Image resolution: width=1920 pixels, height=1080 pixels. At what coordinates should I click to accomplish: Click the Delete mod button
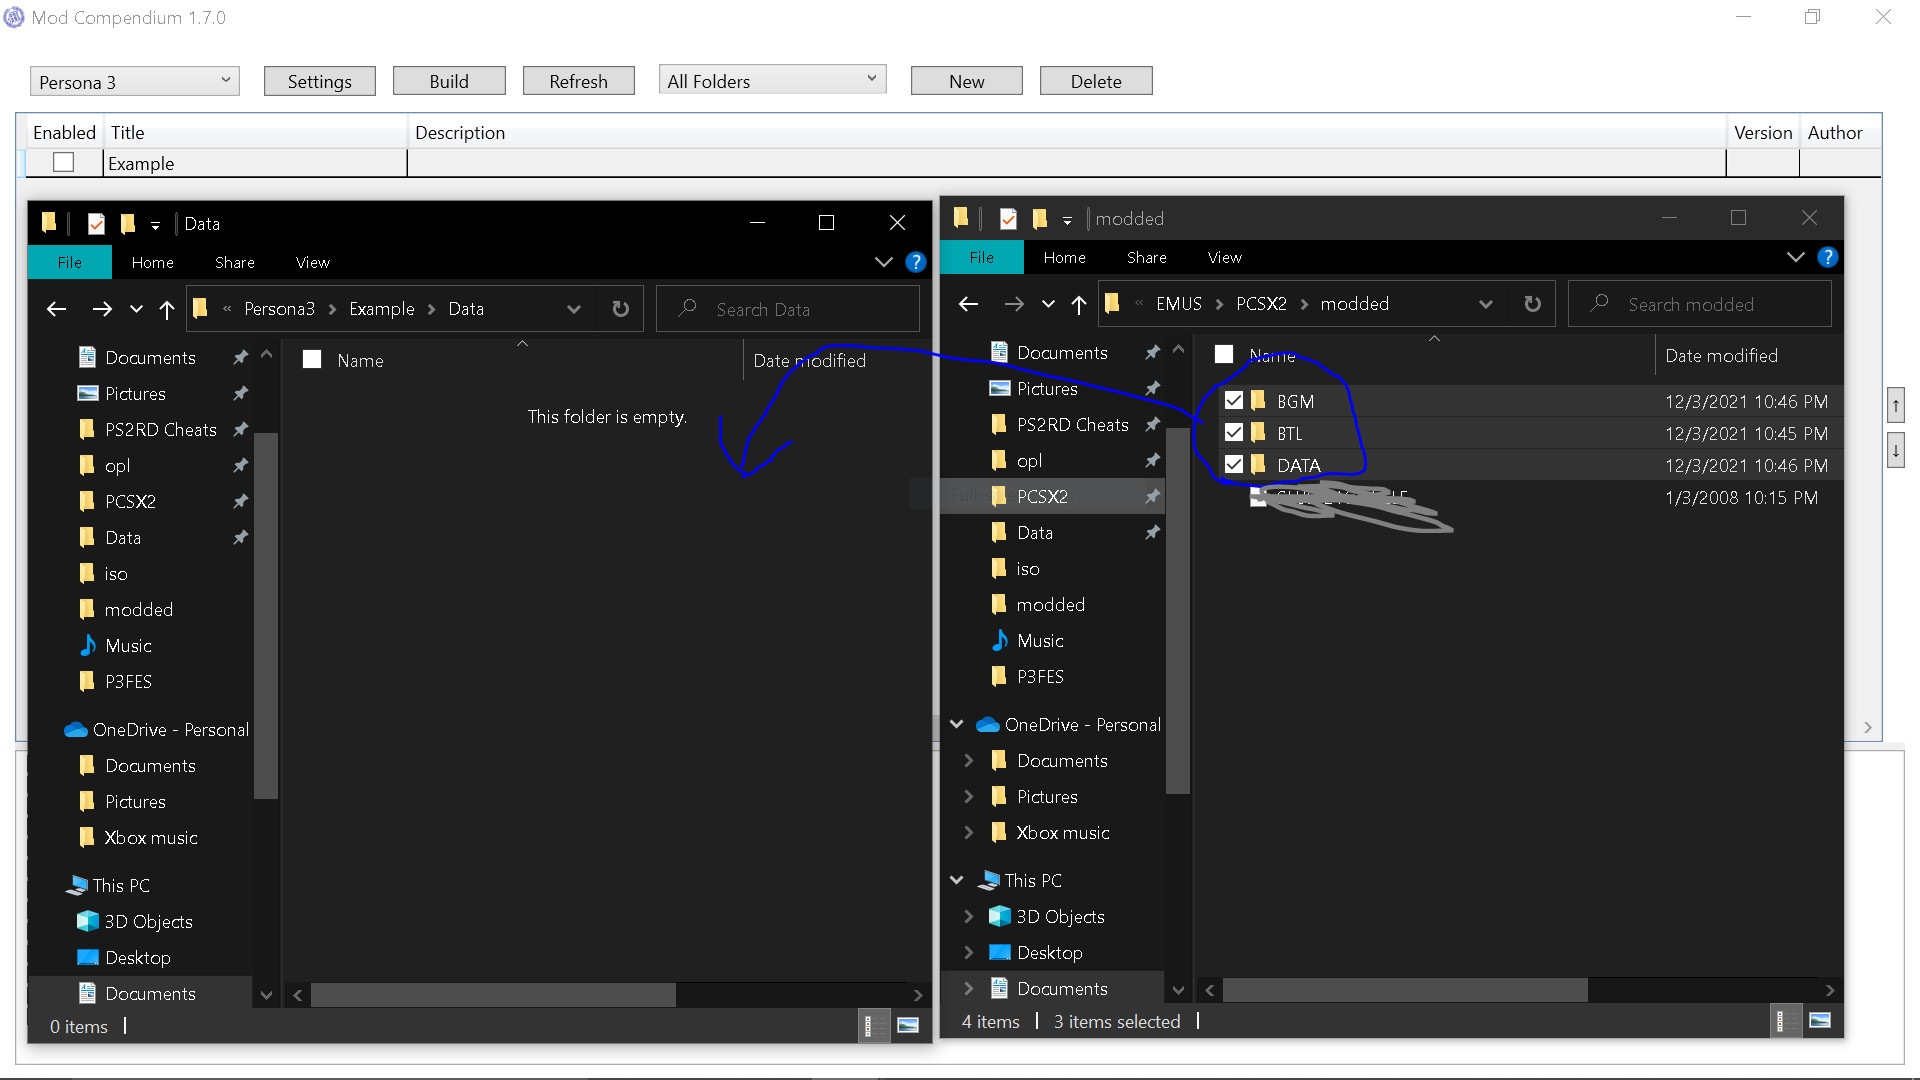(1095, 80)
